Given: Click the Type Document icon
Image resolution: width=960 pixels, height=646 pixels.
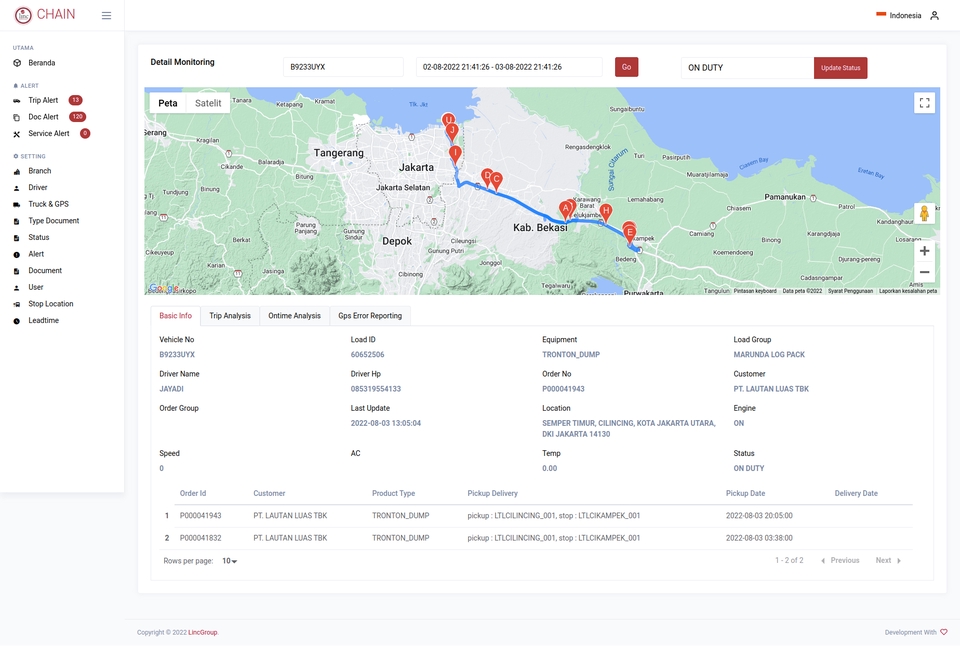Looking at the screenshot, I should click(x=17, y=221).
